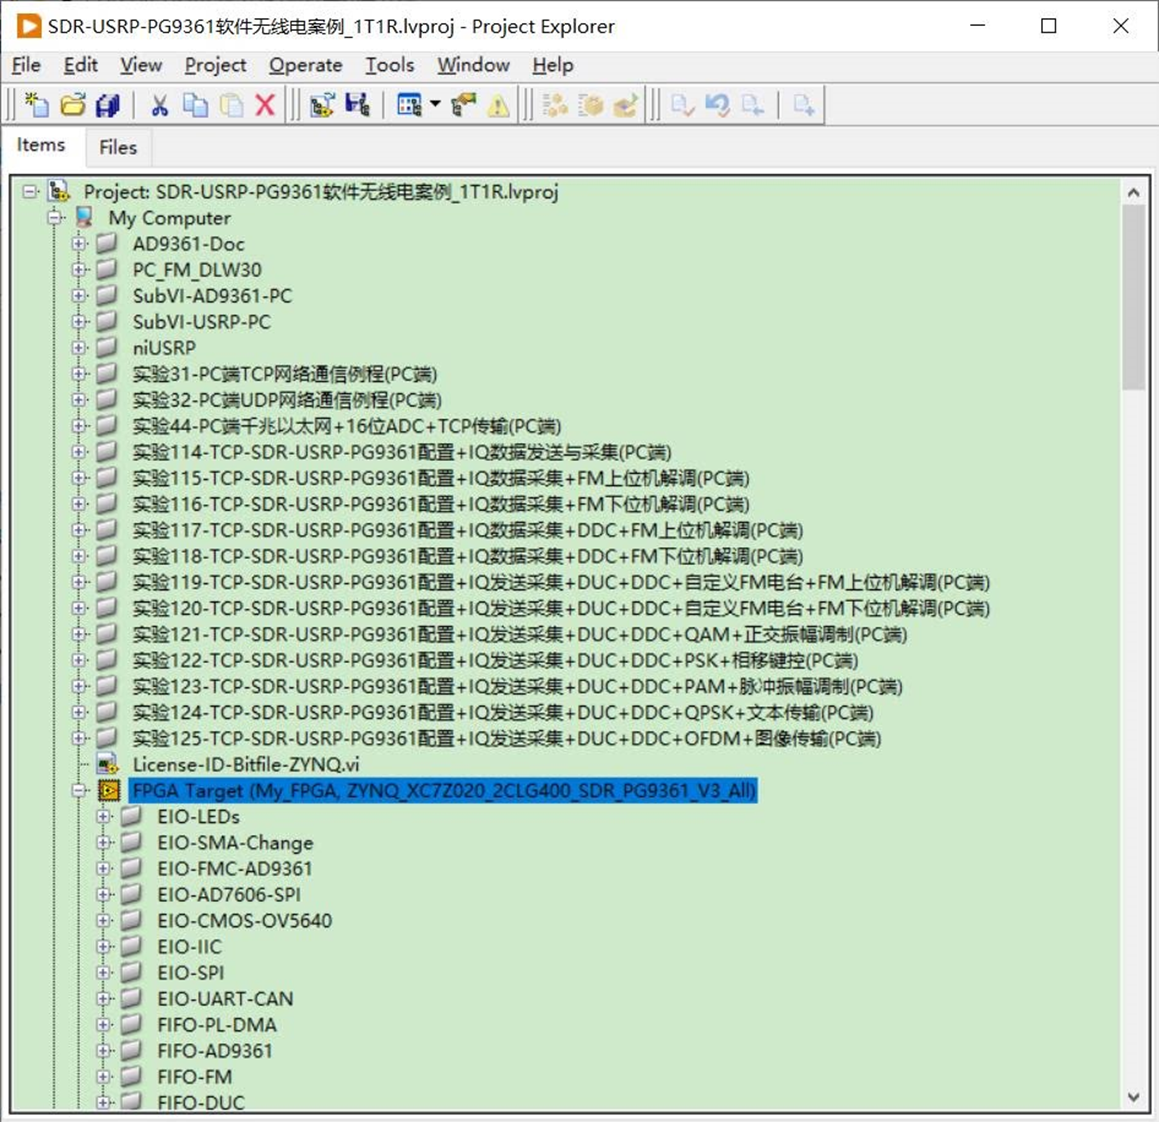Viewport: 1159px width, 1122px height.
Task: Click the document with arrow source control icon
Action: click(752, 104)
